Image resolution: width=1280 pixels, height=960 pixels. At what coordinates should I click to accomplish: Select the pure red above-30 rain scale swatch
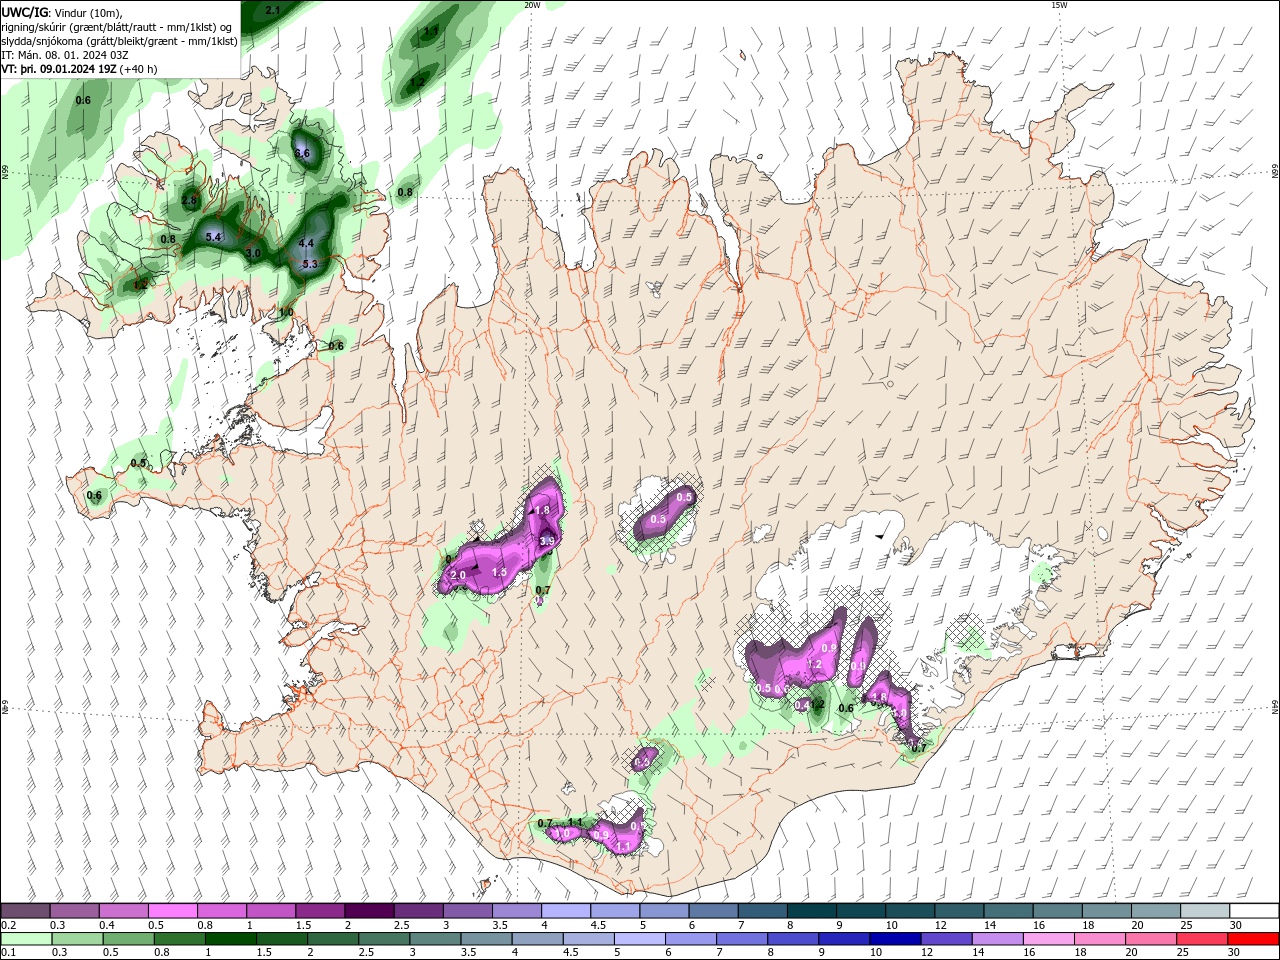click(1253, 938)
